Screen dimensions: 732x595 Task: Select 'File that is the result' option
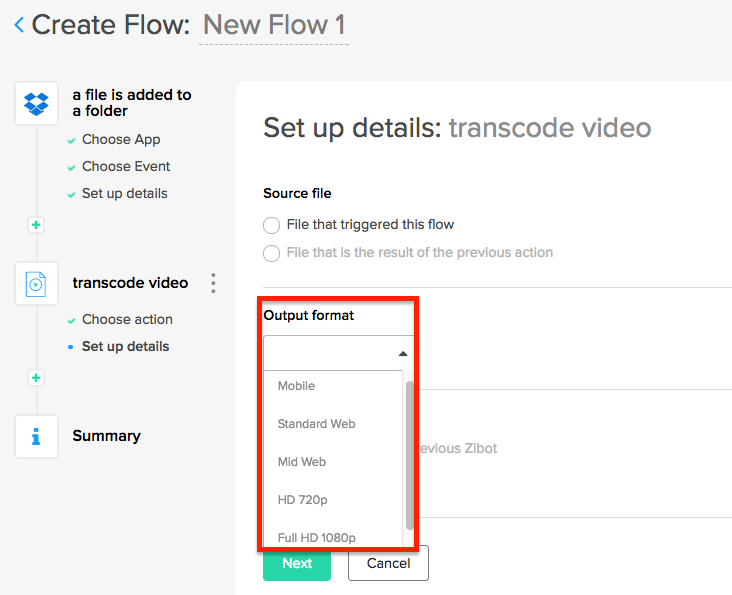[x=271, y=253]
